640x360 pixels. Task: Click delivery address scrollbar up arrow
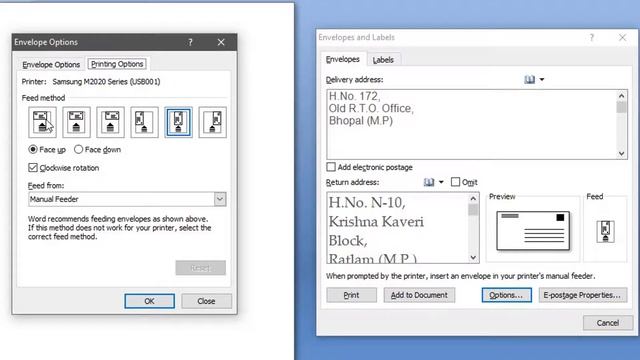coord(622,96)
